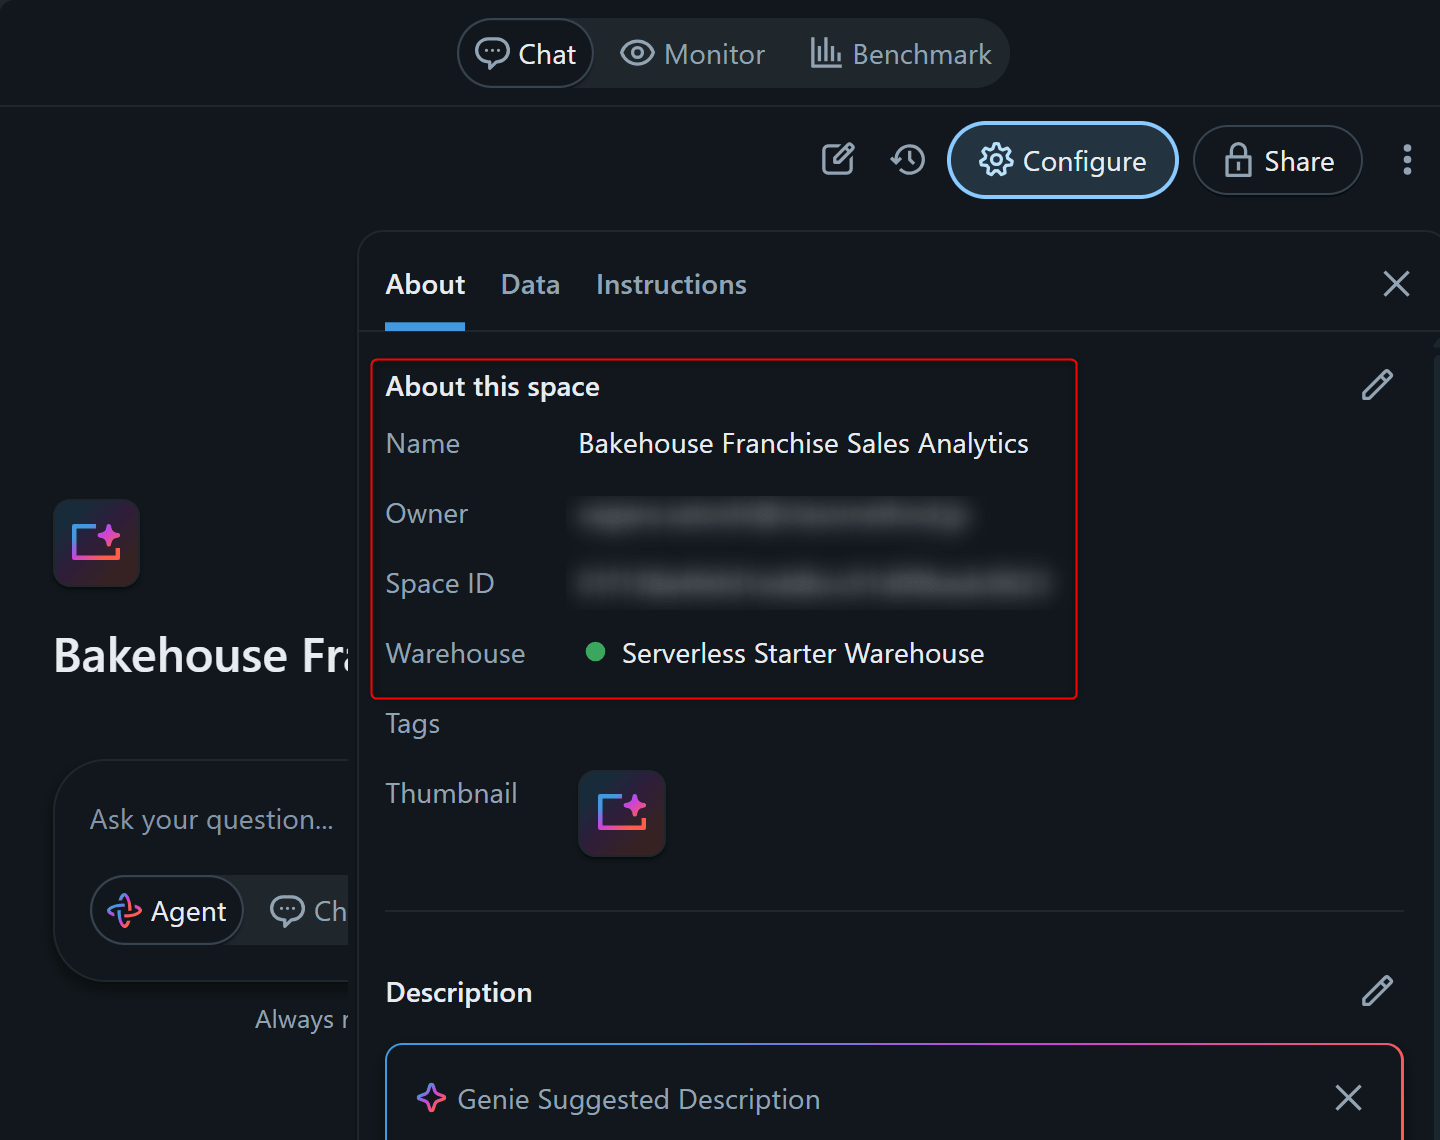Click the Genie space logo icon
Image resolution: width=1440 pixels, height=1140 pixels.
[96, 543]
